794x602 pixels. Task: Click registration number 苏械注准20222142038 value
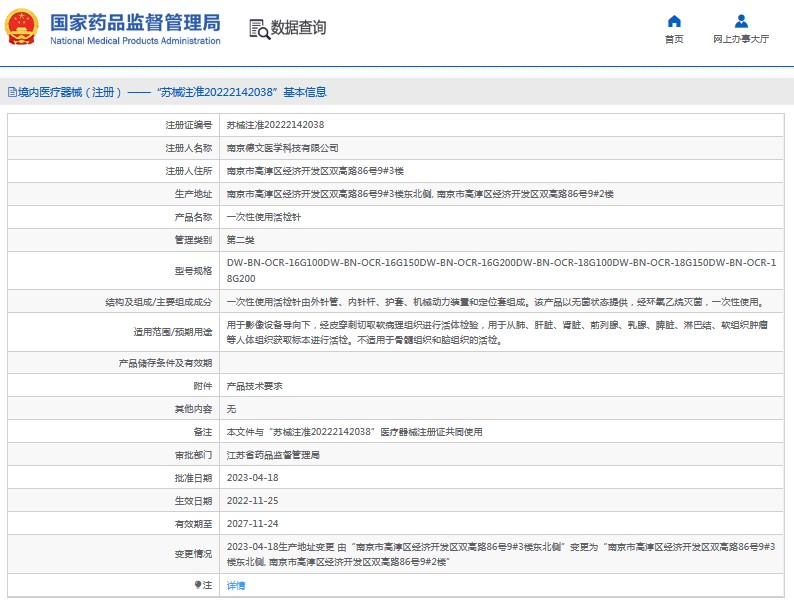(275, 125)
